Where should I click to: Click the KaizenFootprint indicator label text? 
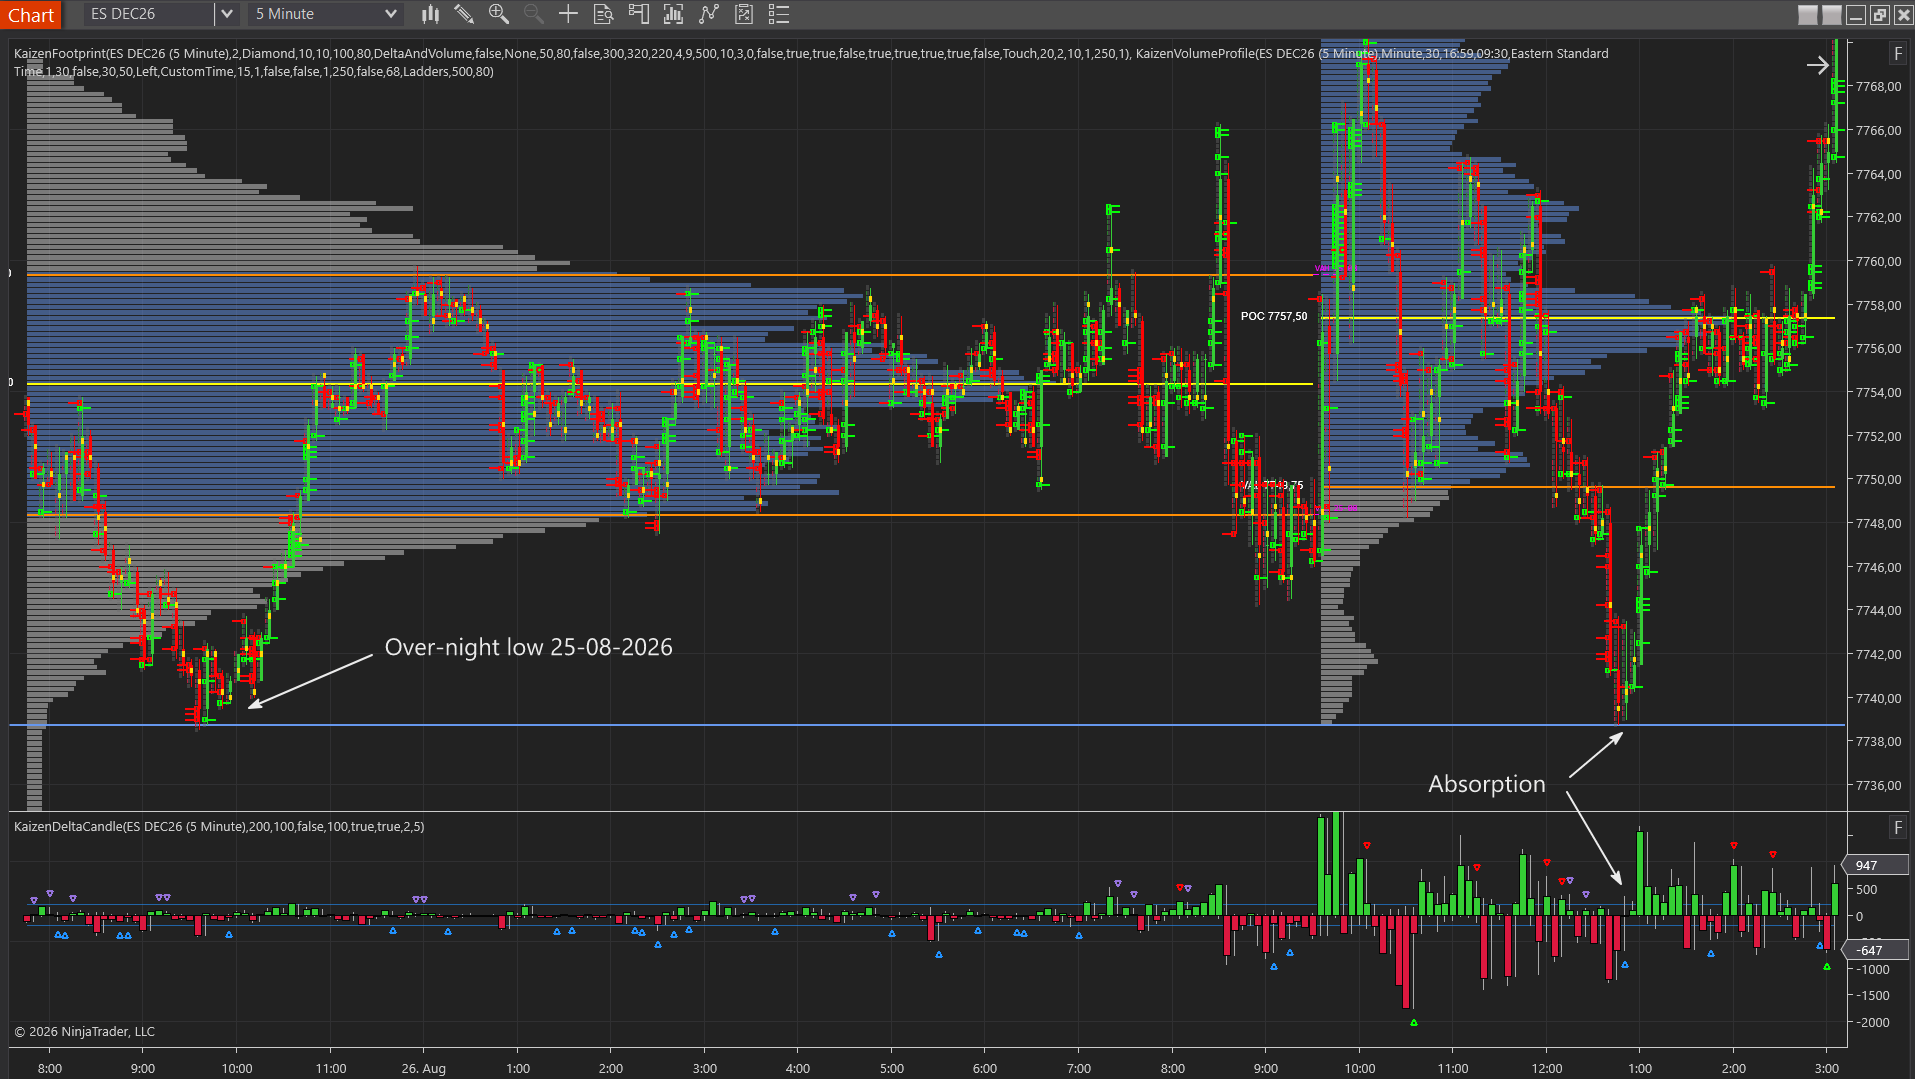point(811,62)
